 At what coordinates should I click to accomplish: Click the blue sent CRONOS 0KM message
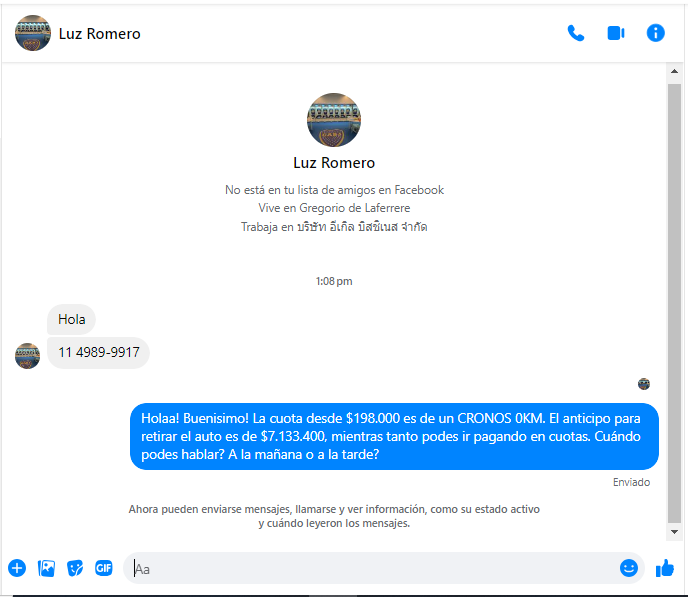click(x=394, y=436)
